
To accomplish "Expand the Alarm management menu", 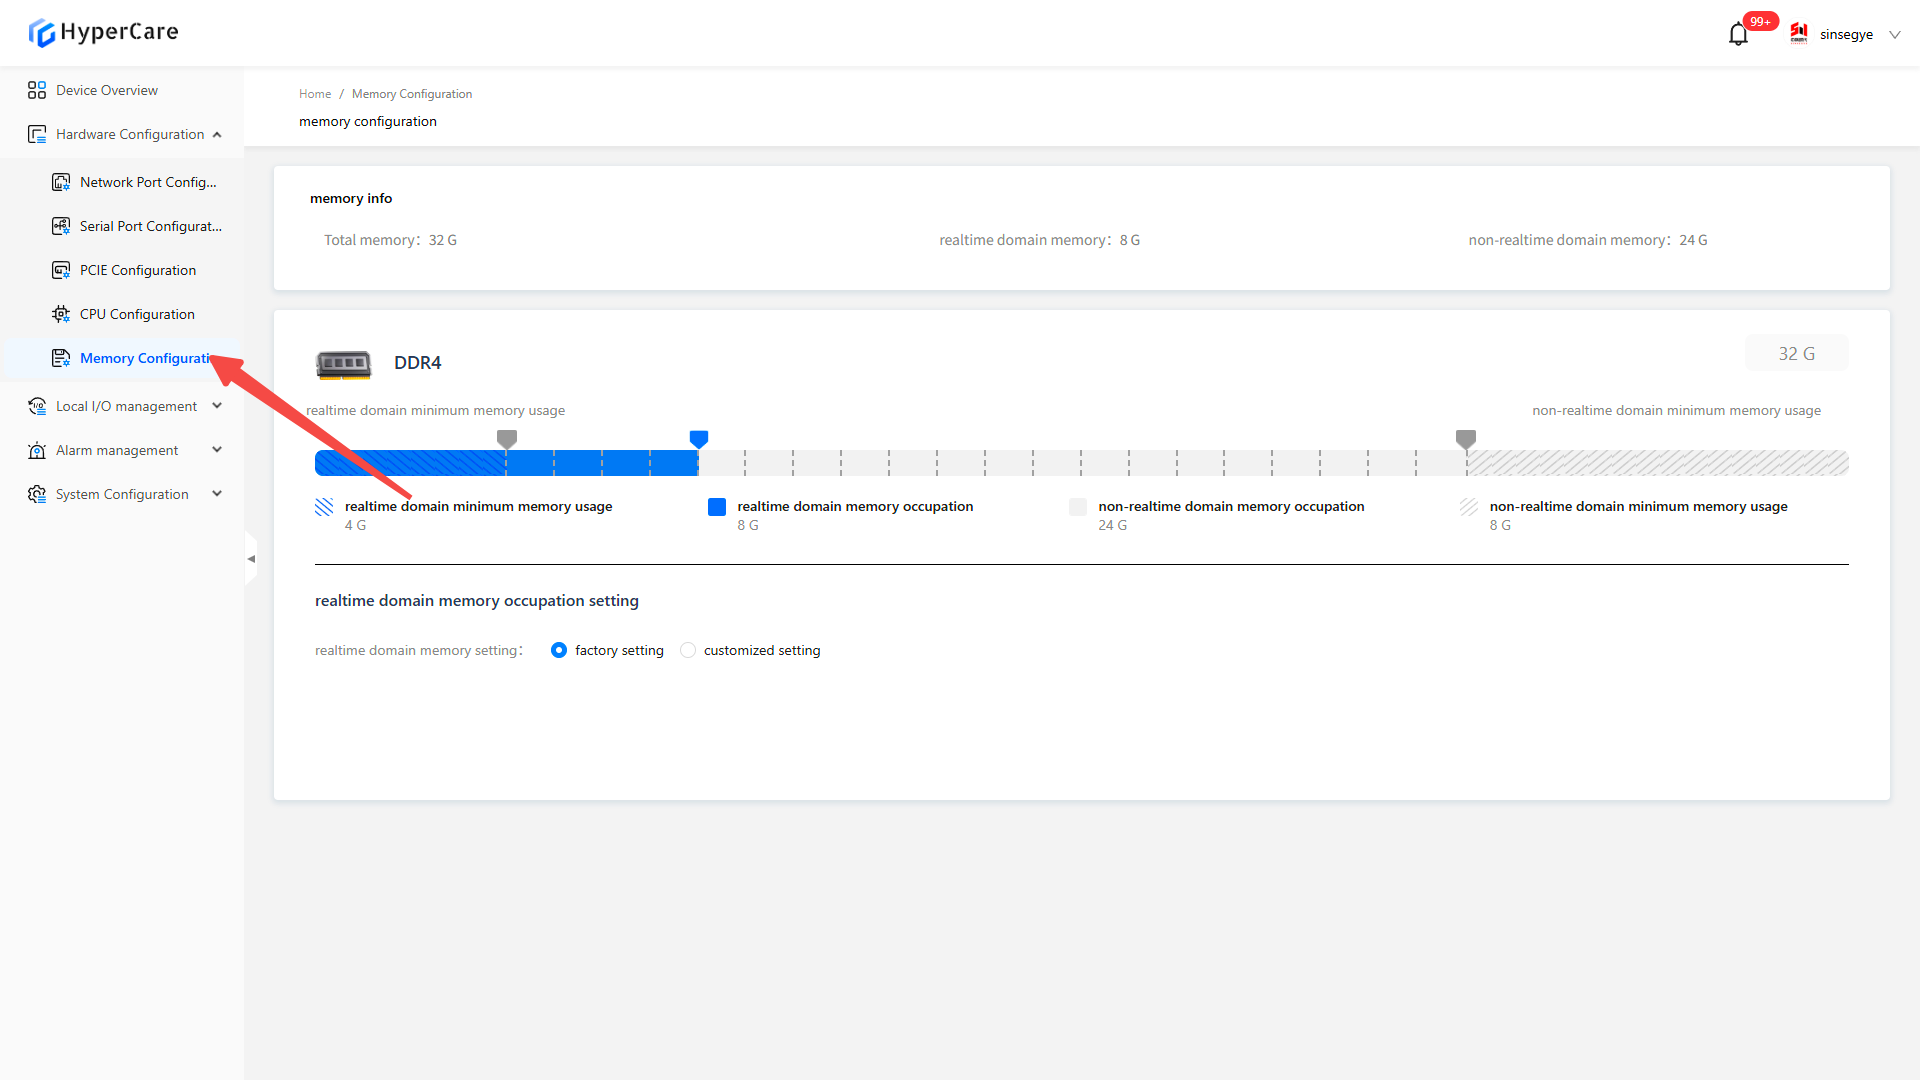I will pyautogui.click(x=217, y=450).
